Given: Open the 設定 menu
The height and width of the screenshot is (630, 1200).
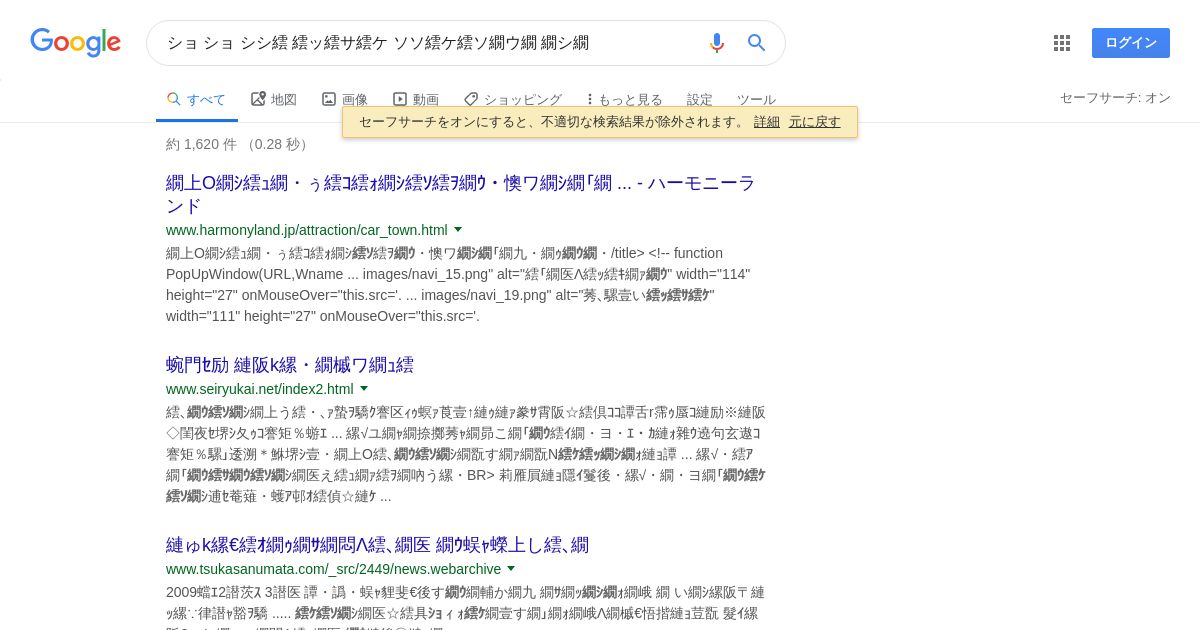Looking at the screenshot, I should coord(700,100).
